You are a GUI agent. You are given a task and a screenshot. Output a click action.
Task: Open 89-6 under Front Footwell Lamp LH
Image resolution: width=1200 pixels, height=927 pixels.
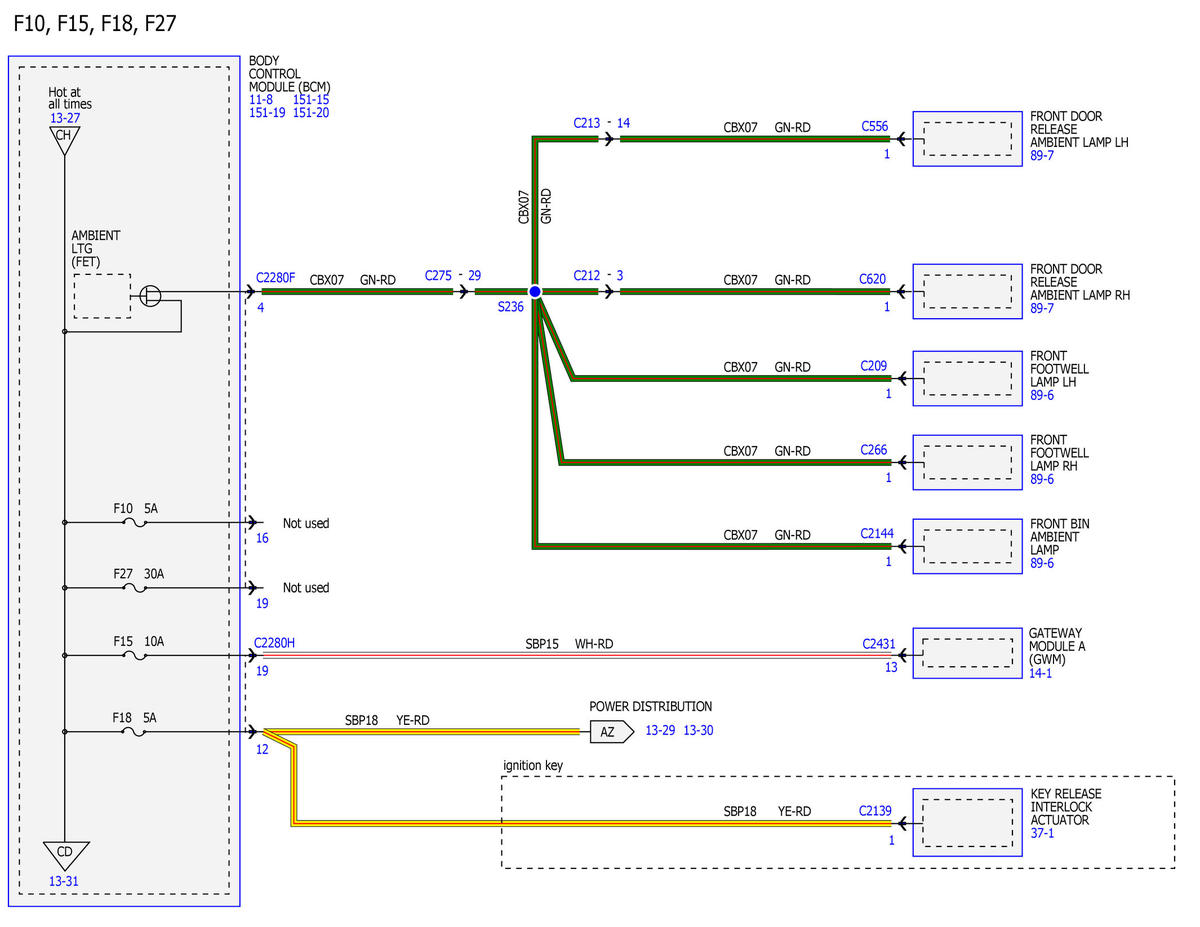pyautogui.click(x=1042, y=395)
